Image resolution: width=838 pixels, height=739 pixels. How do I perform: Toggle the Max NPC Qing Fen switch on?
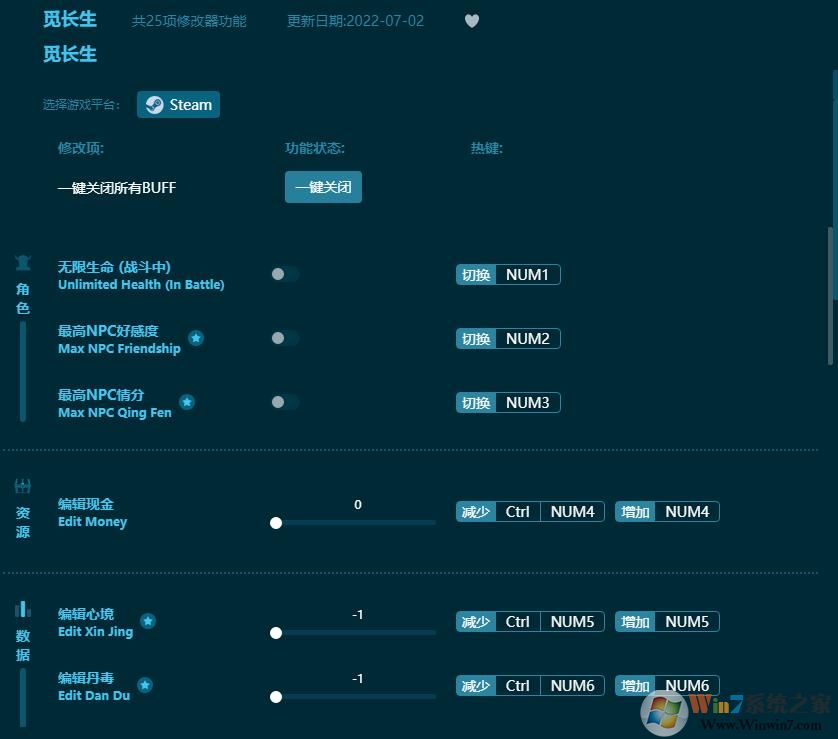click(x=284, y=402)
